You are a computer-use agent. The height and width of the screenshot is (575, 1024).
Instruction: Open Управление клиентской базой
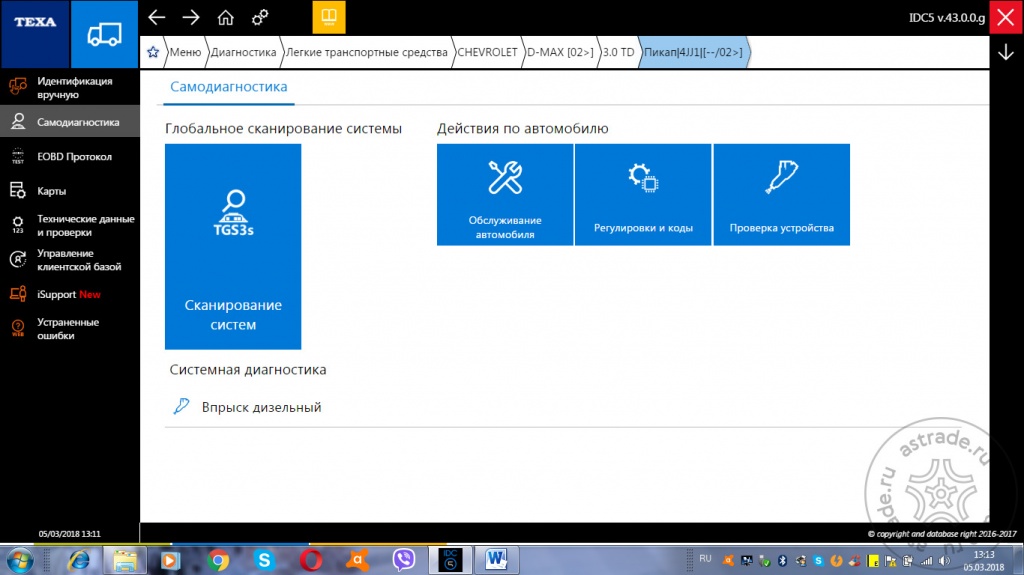point(70,260)
